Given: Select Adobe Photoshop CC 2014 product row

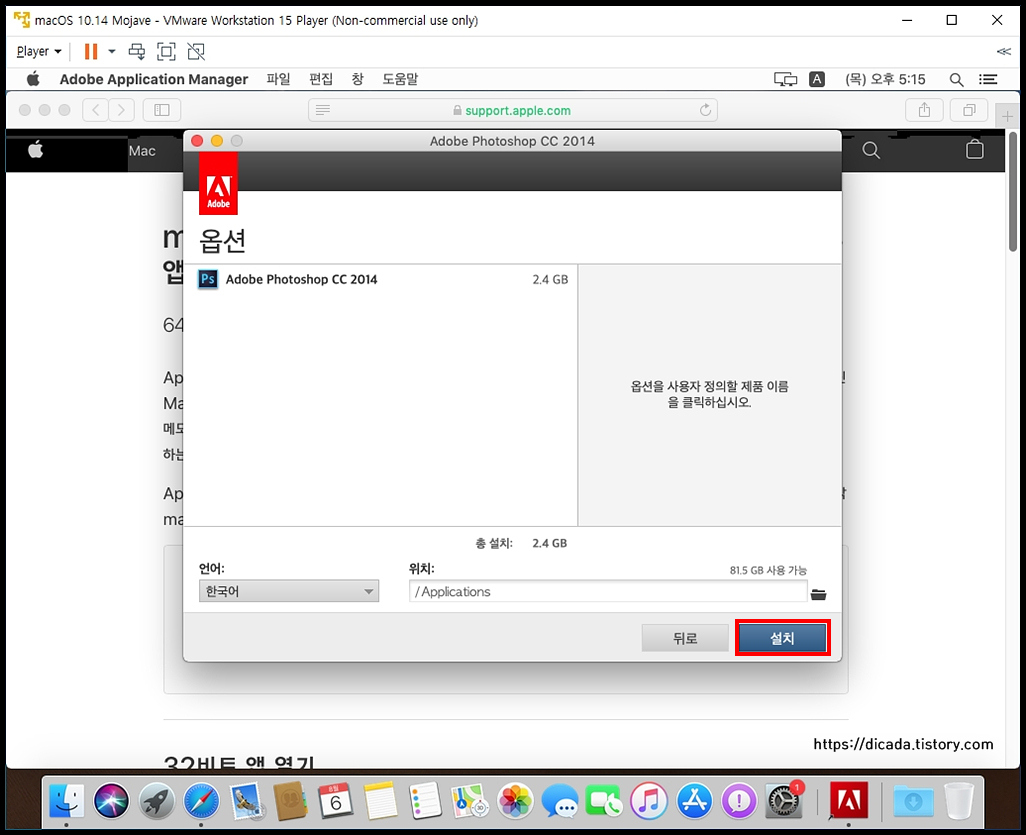Looking at the screenshot, I should coord(381,279).
